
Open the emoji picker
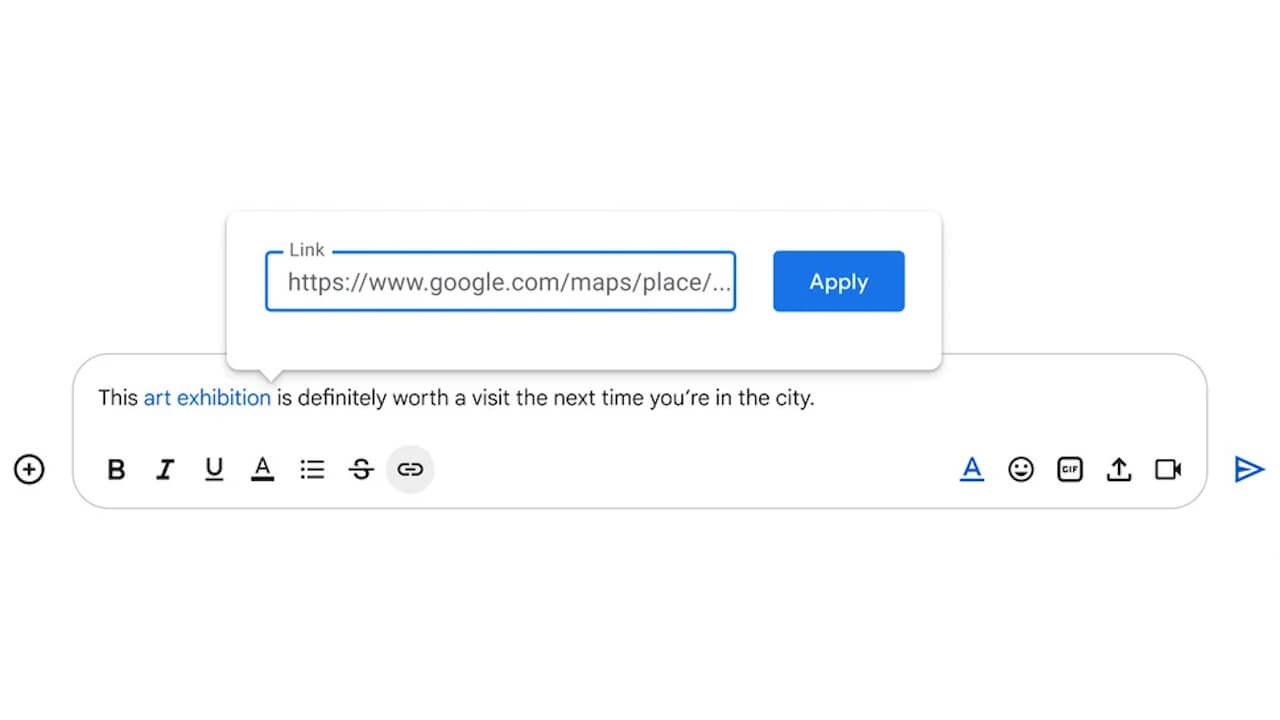coord(1021,469)
